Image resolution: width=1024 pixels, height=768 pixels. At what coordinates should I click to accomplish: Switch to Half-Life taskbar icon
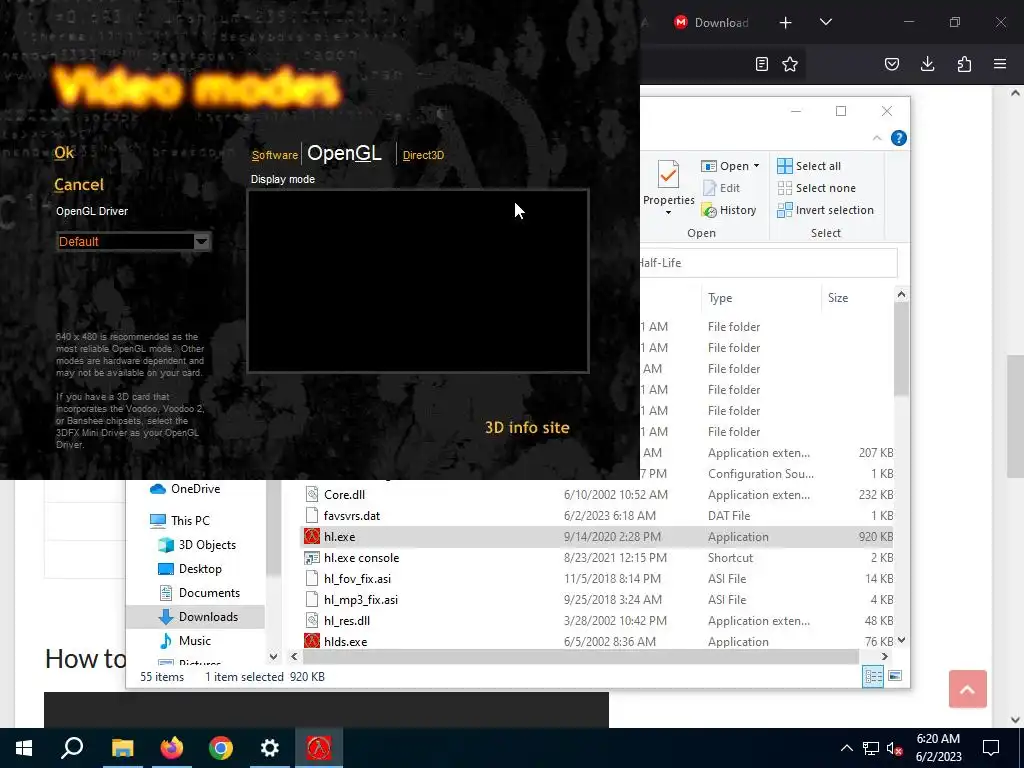pyautogui.click(x=319, y=748)
